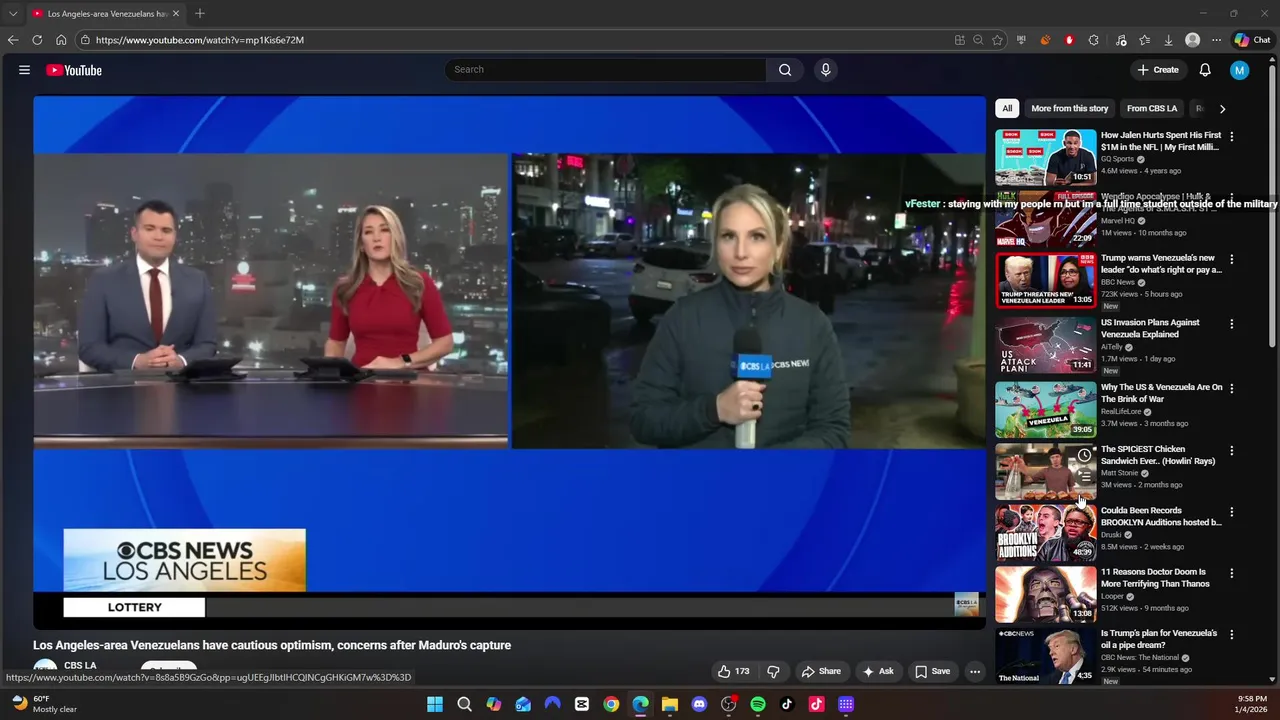Open Spotify from the taskbar
Screen dimensions: 1280x720
(x=758, y=704)
